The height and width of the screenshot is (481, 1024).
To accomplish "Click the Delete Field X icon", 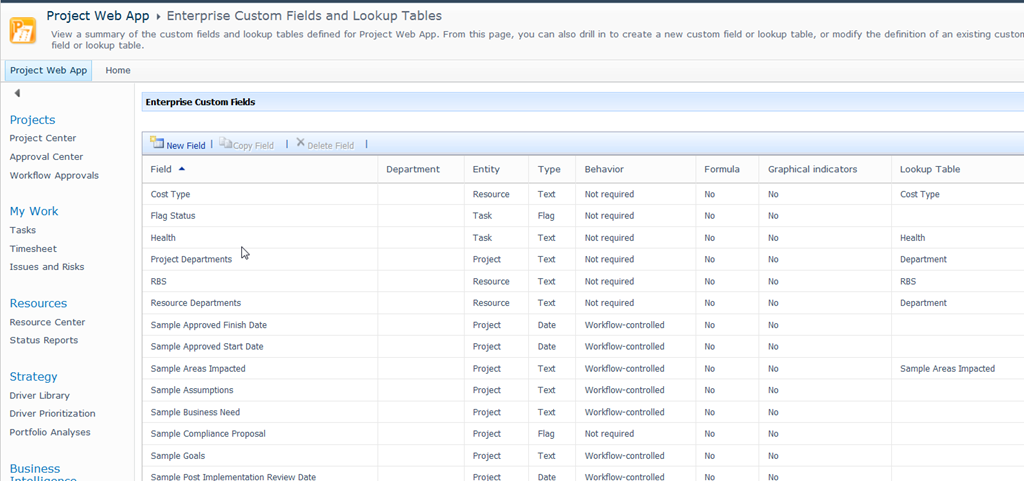I will 300,144.
